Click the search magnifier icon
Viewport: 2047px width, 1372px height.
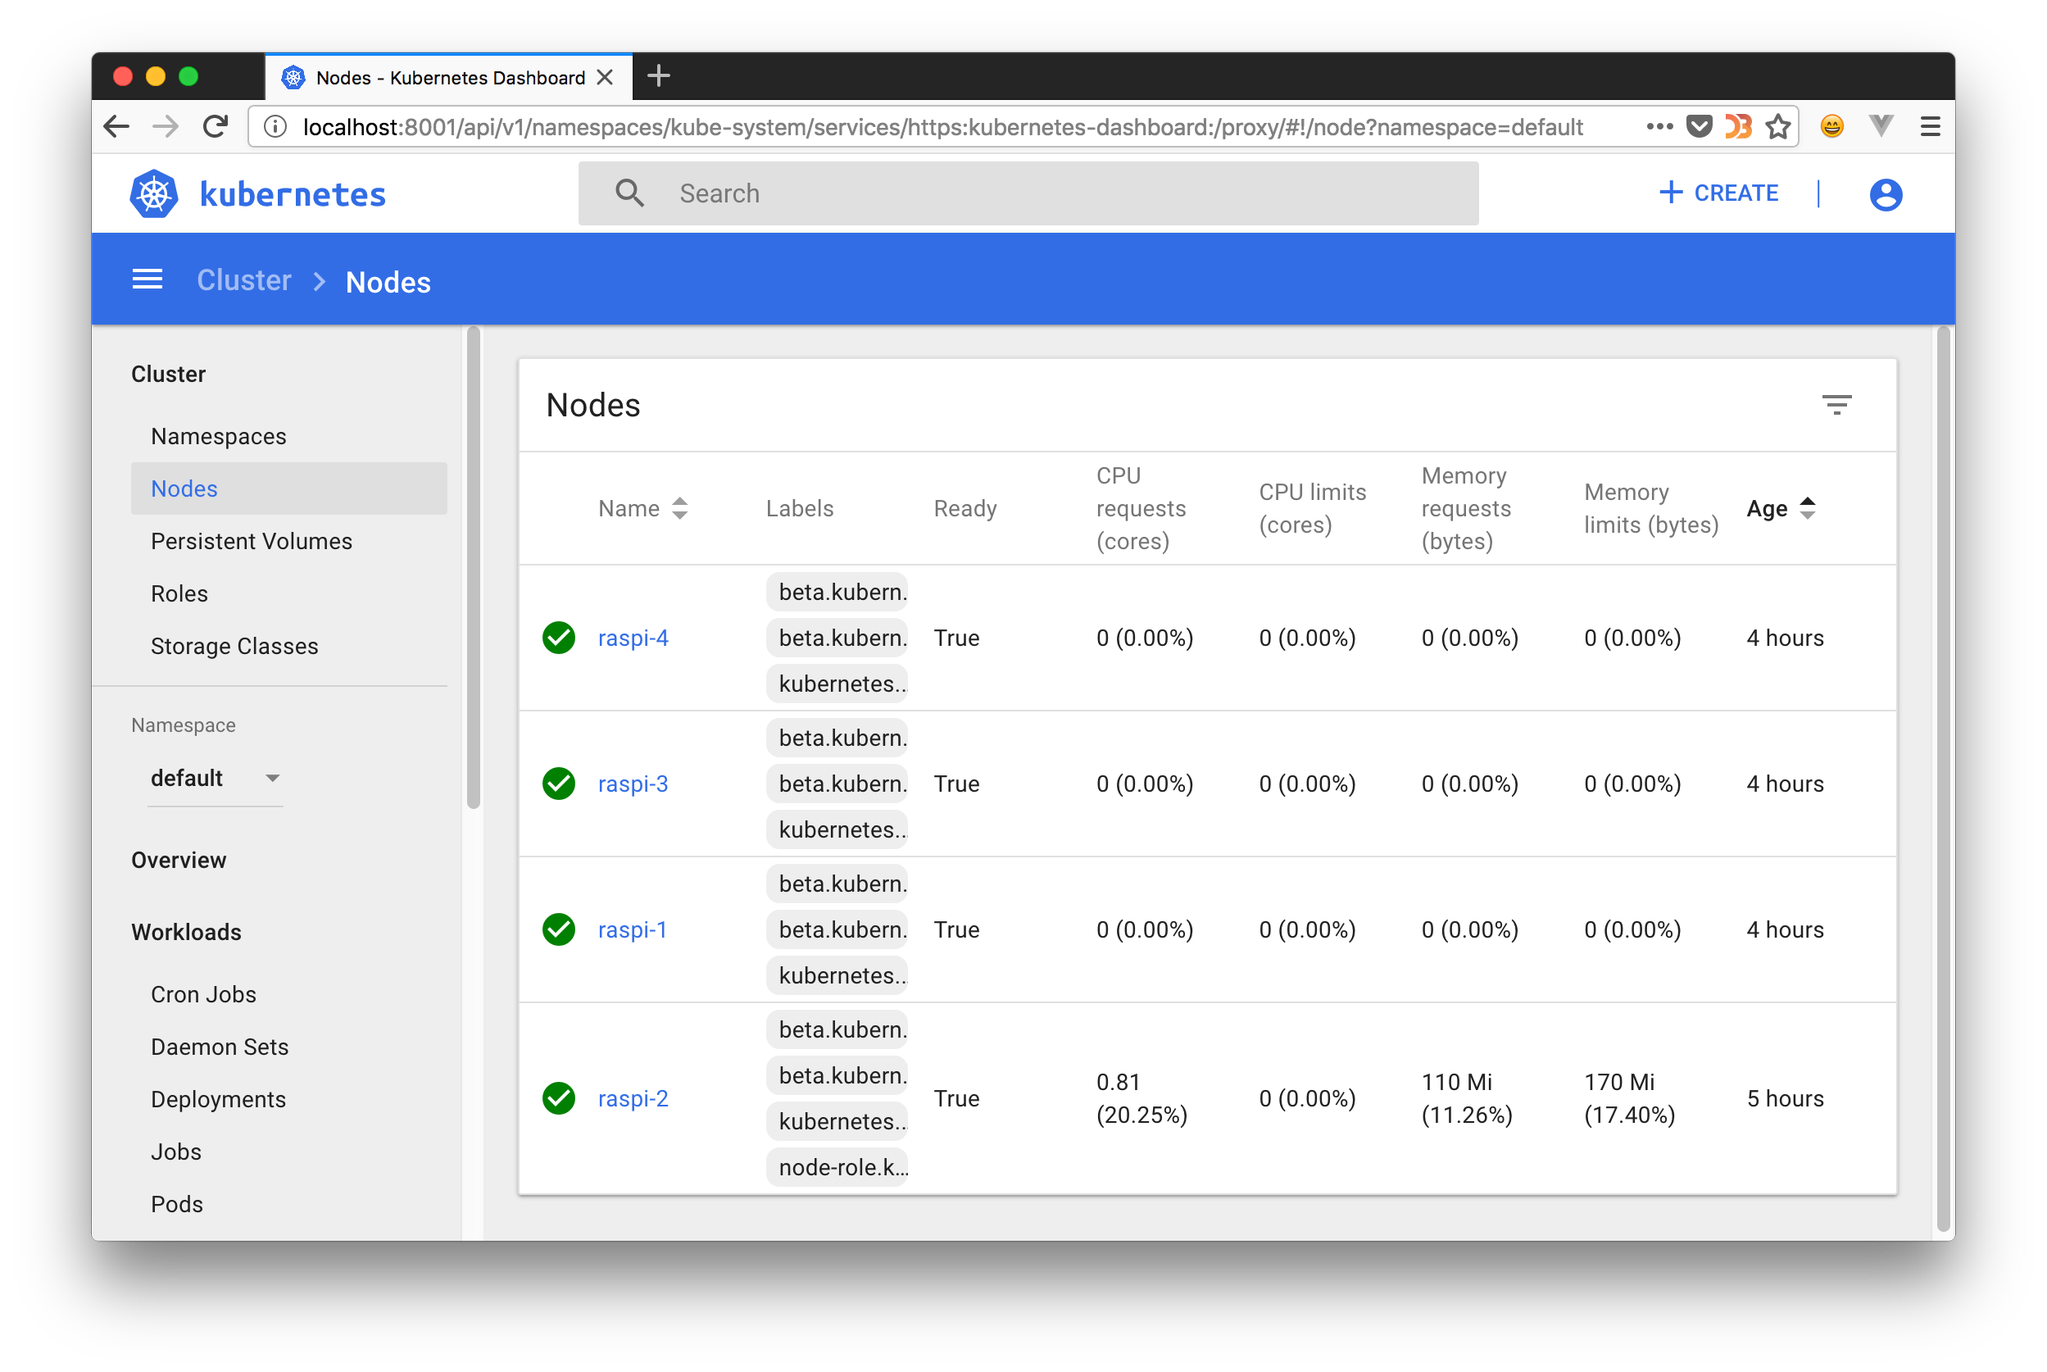click(629, 193)
